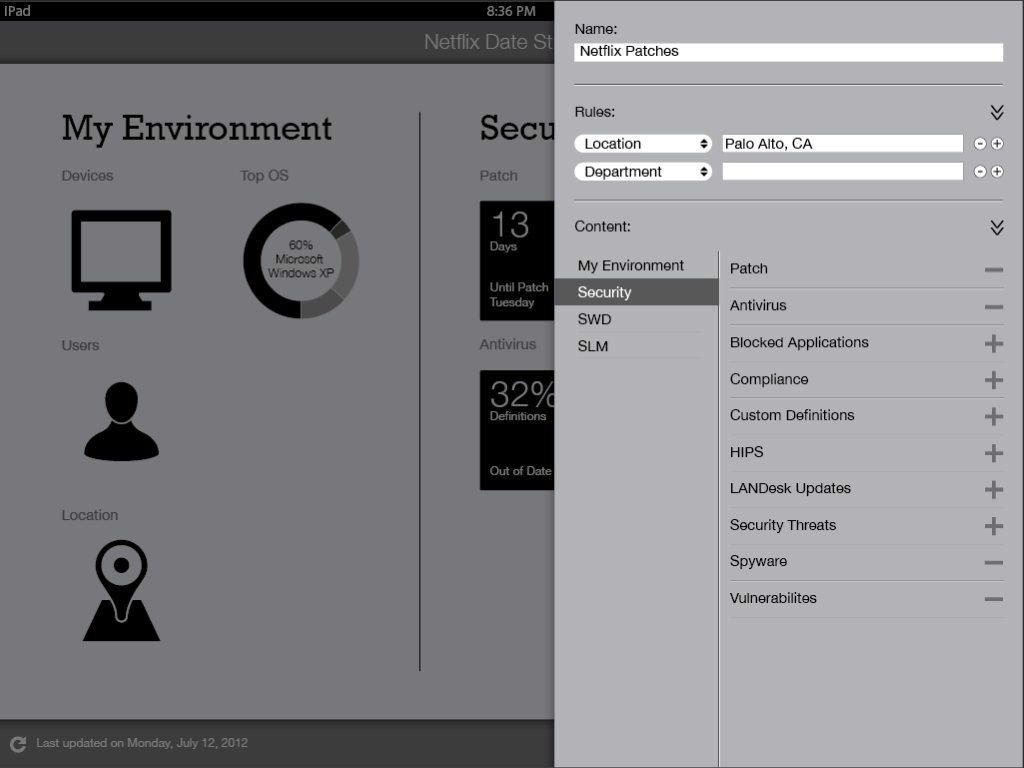Click the Location label under My Environment

pos(90,515)
